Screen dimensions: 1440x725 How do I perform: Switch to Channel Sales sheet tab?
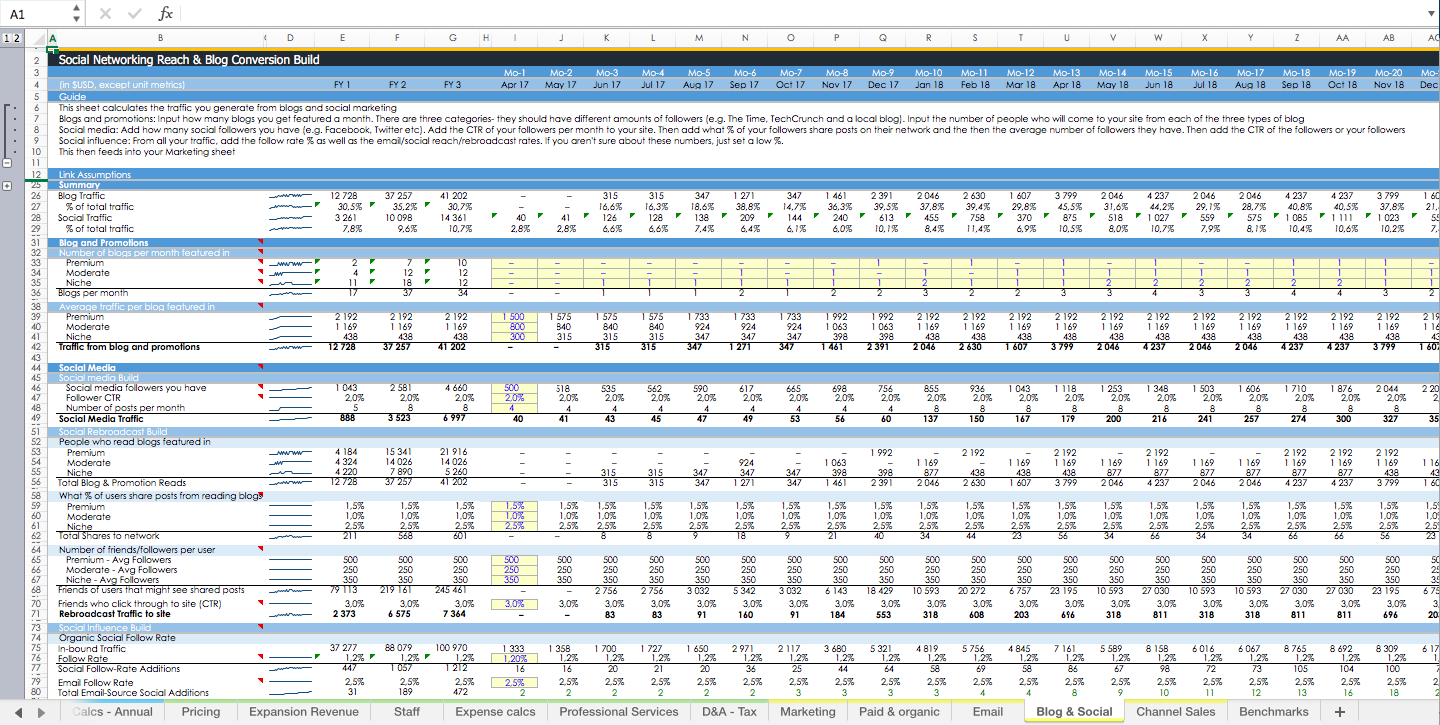(1175, 712)
